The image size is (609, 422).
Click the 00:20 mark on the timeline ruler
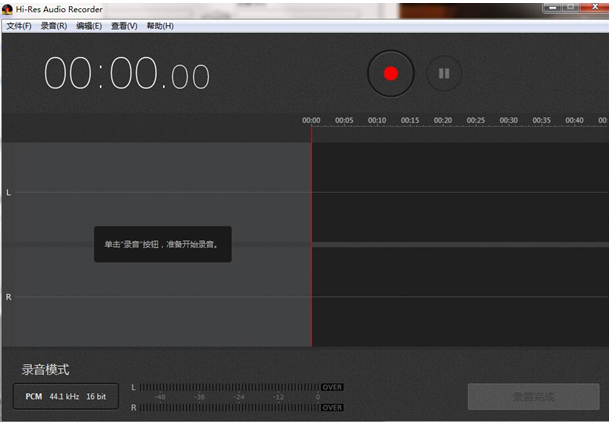coord(443,120)
